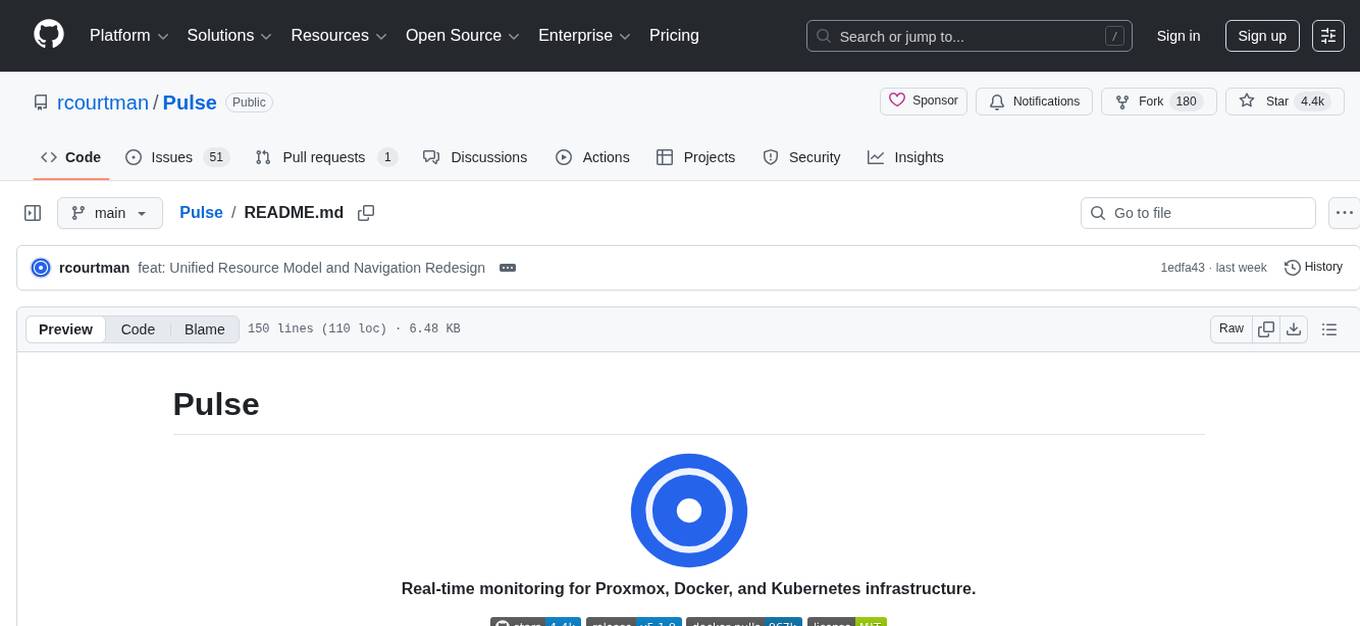Click the release v5.1.0 badge
1360x626 pixels.
(x=634, y=623)
